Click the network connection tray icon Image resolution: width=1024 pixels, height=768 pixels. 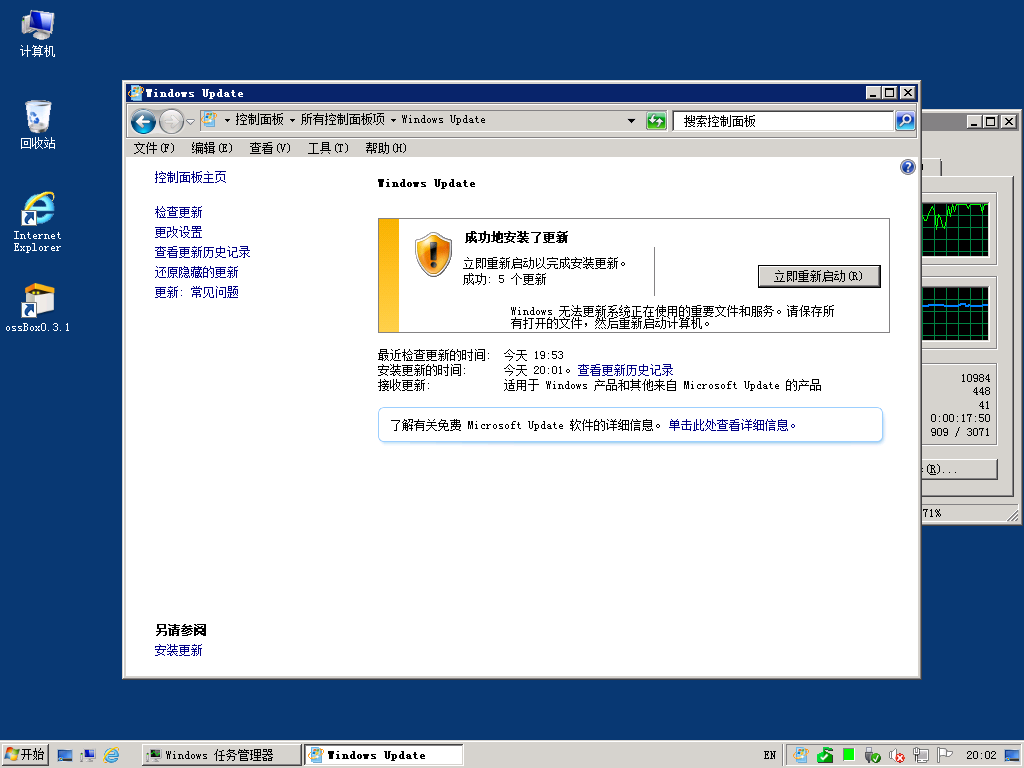pos(921,756)
